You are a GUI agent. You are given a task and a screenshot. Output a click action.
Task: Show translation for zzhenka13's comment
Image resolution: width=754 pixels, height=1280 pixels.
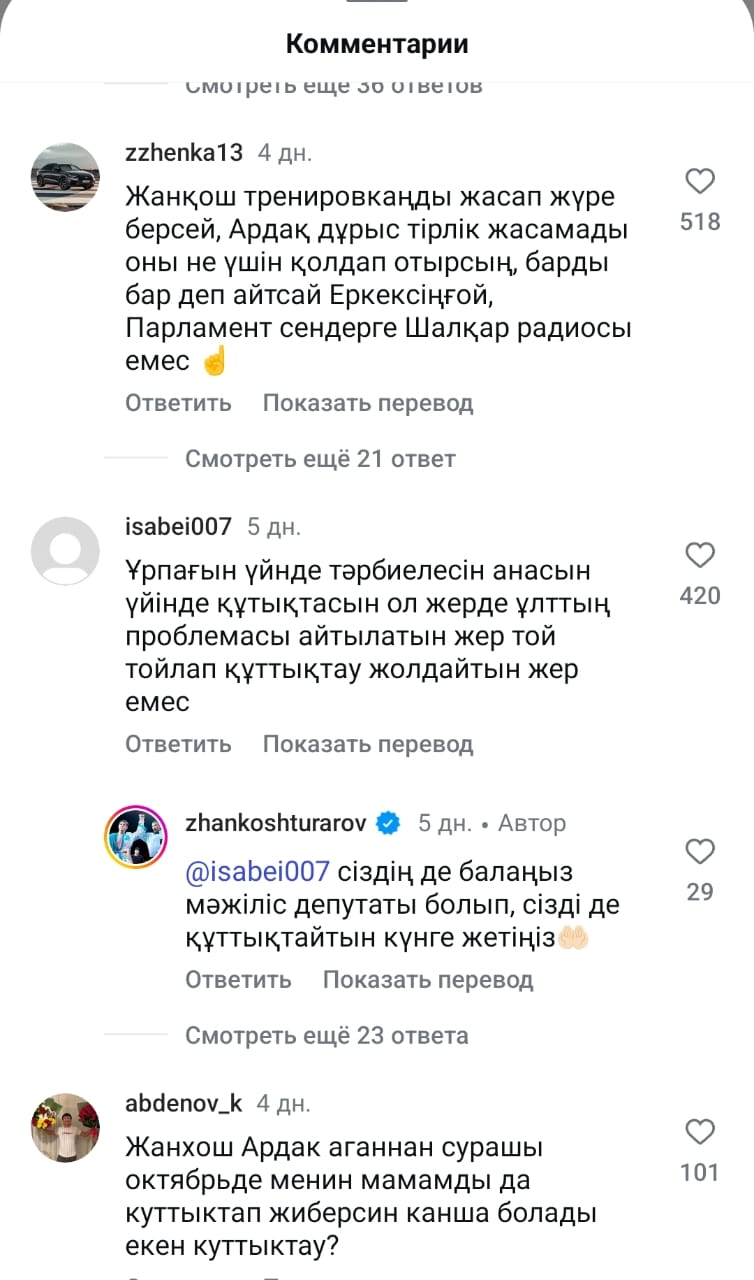click(x=368, y=403)
